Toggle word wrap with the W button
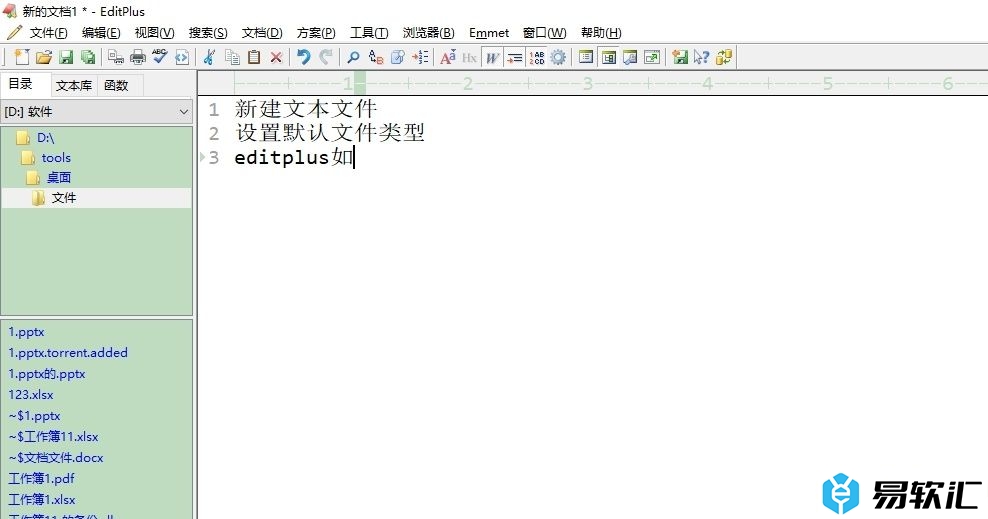This screenshot has height=519, width=988. 492,57
